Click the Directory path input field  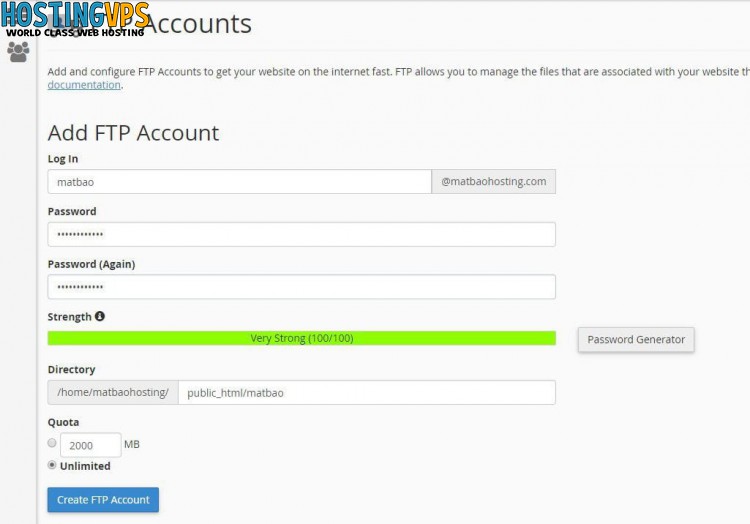click(367, 393)
